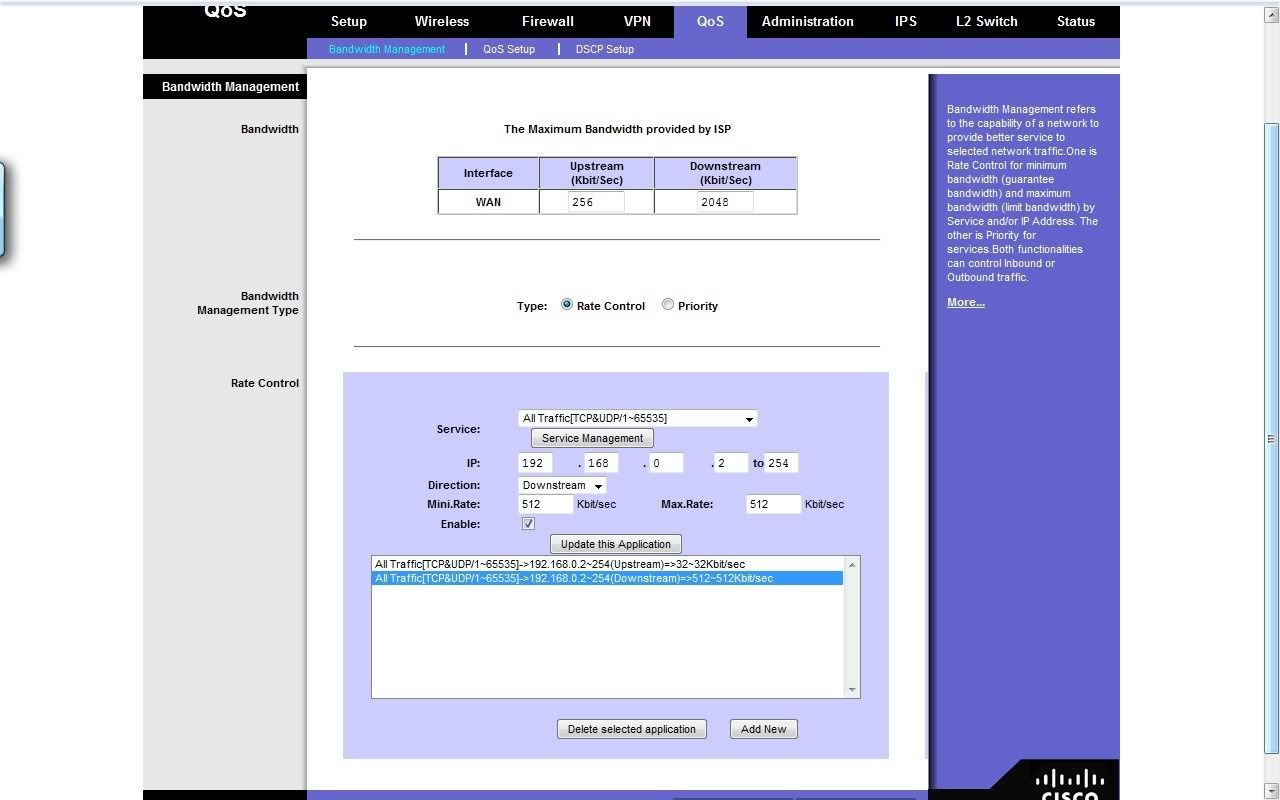This screenshot has width=1280, height=800.
Task: Select the Rate Control radio button
Action: click(567, 305)
